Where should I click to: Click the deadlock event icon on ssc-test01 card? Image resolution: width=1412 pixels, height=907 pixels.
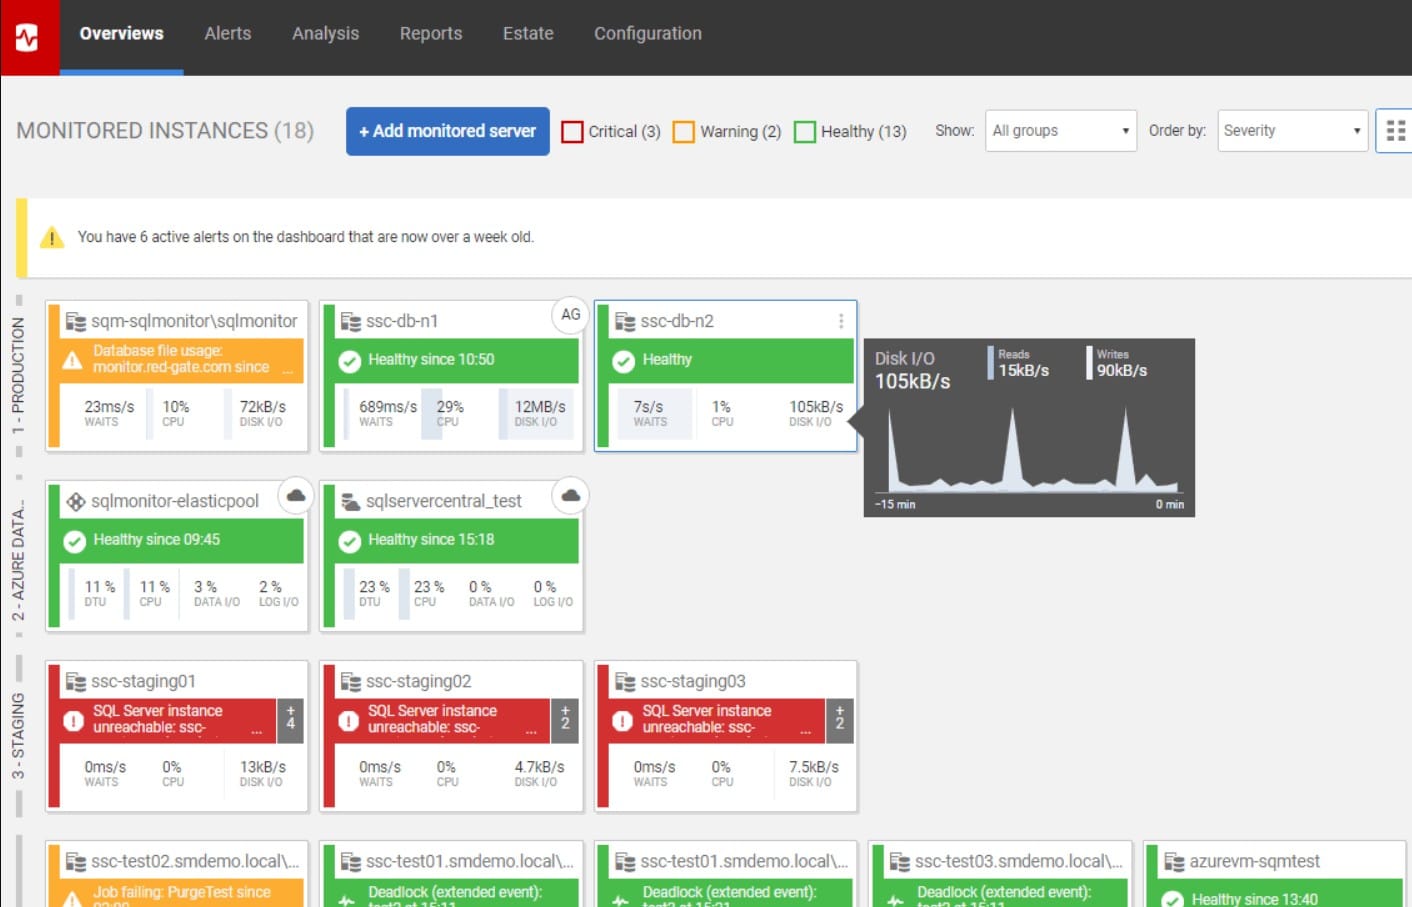(347, 898)
